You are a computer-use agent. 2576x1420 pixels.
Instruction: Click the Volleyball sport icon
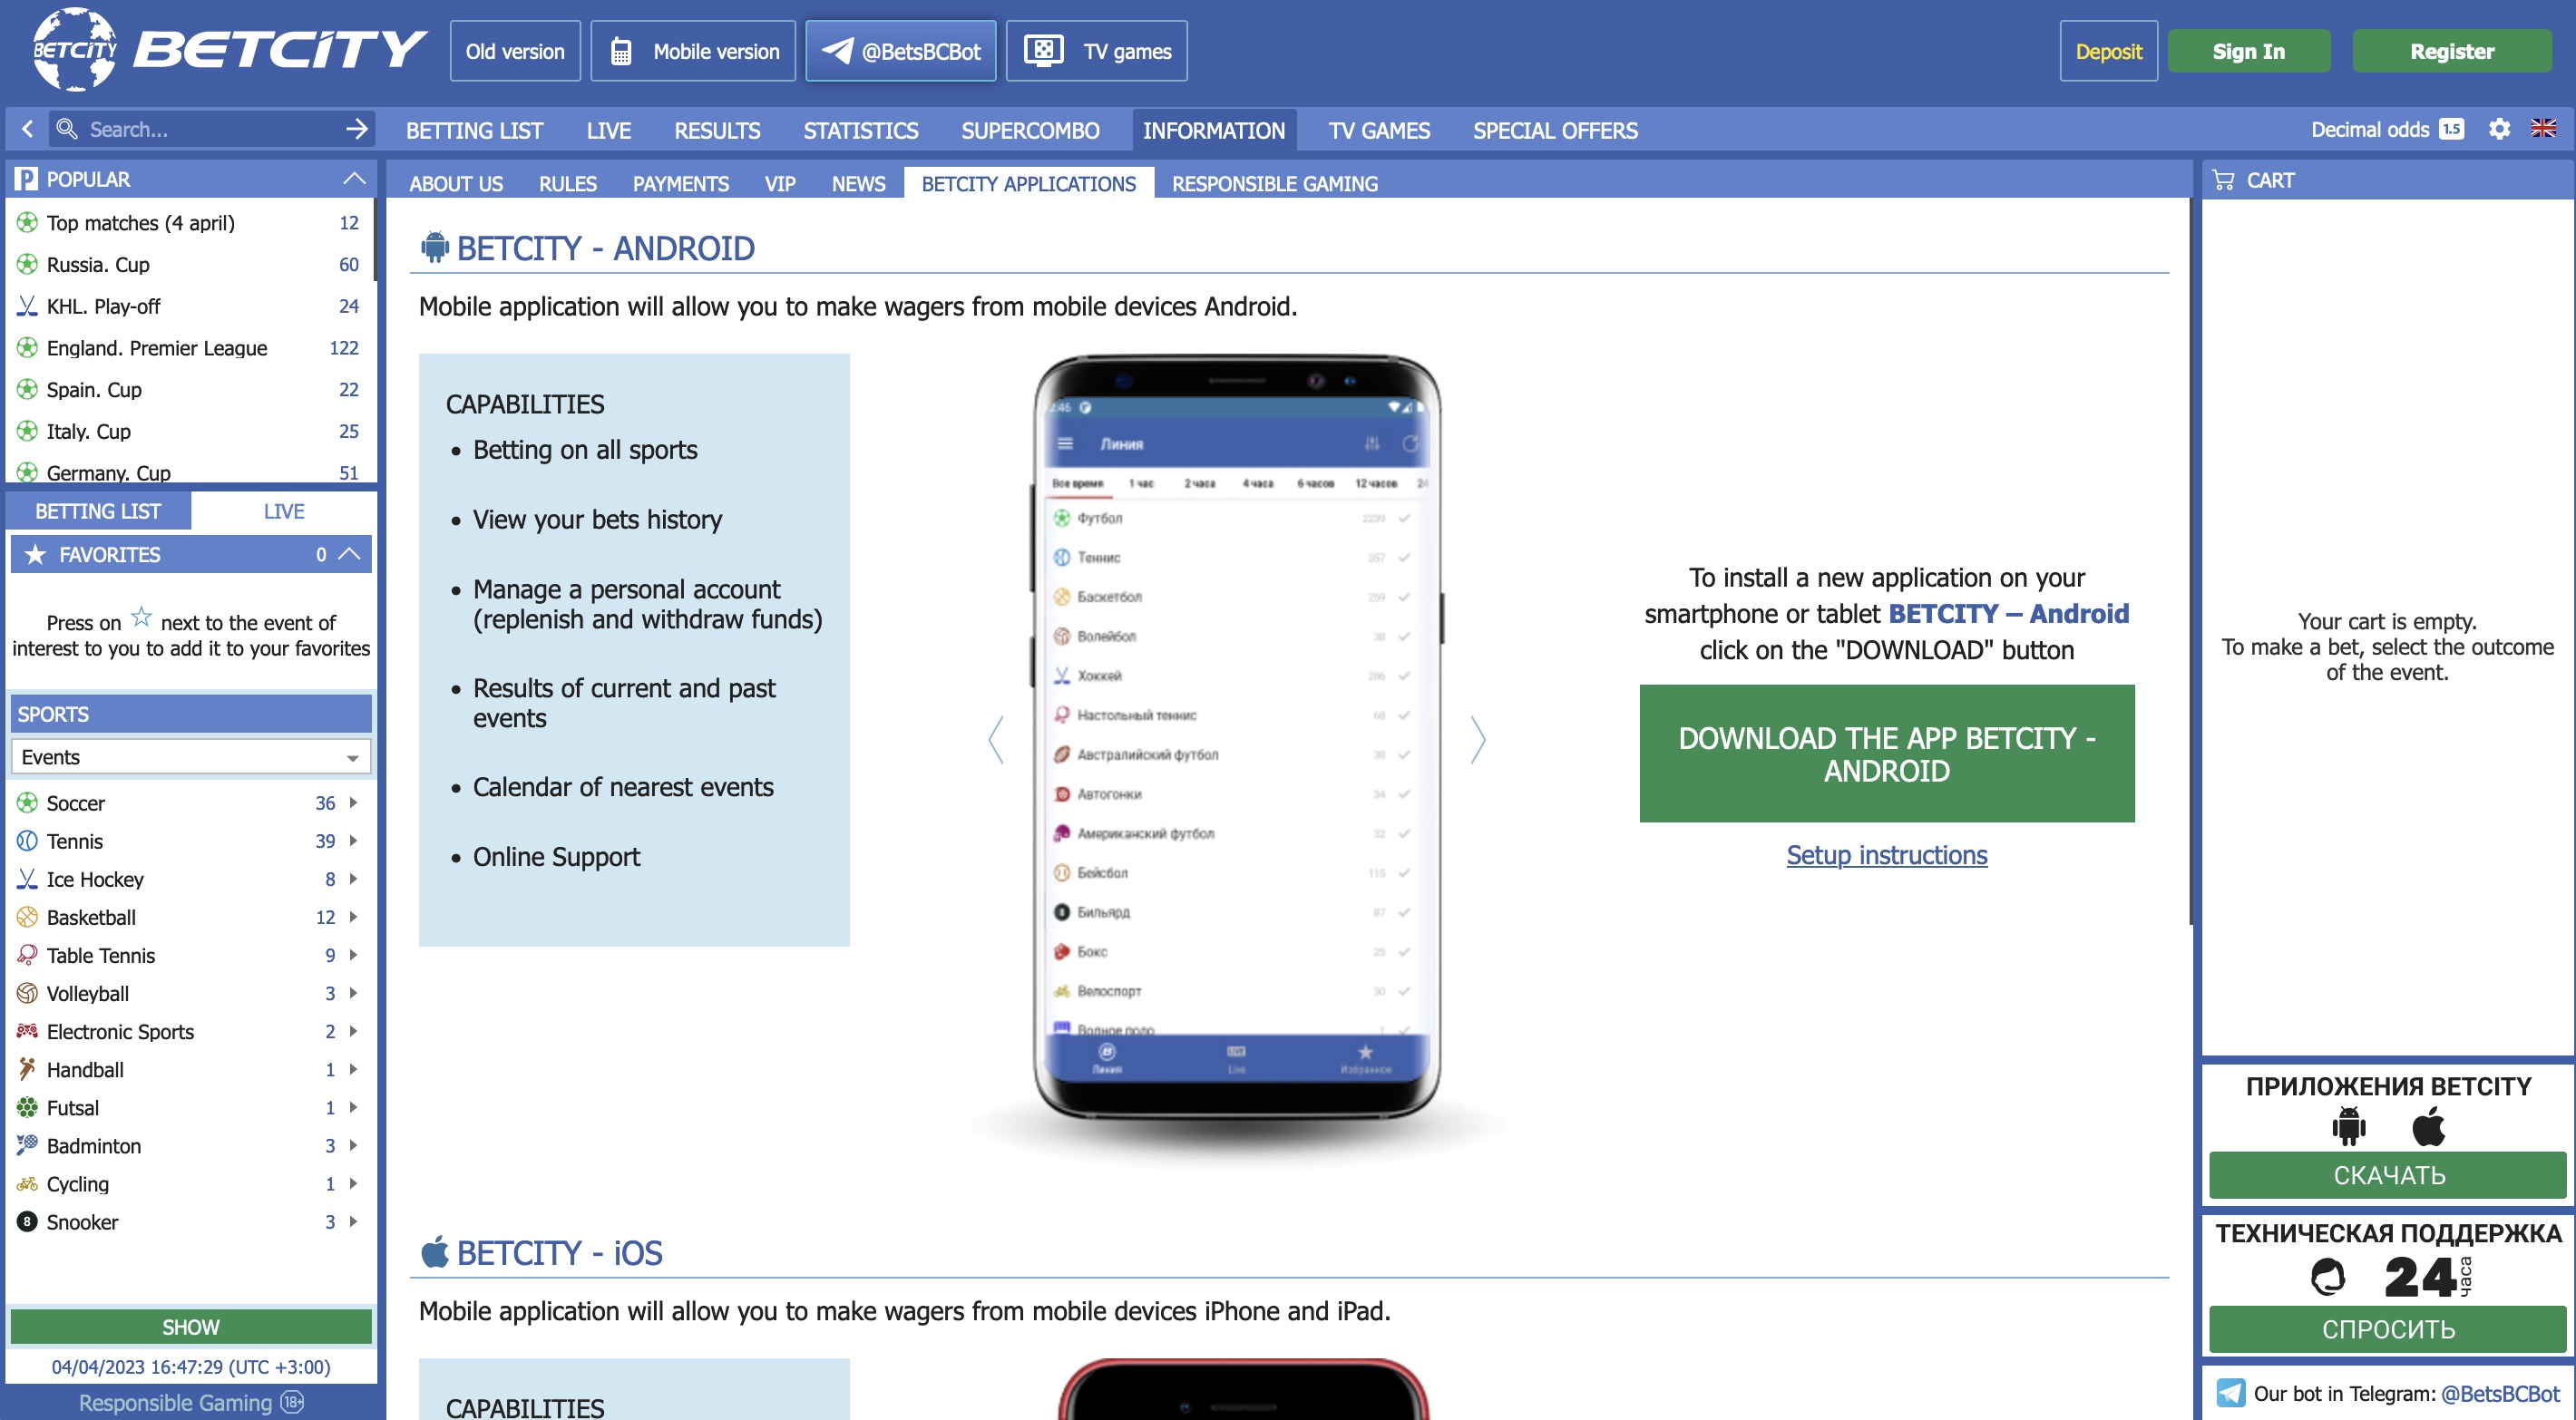click(x=27, y=993)
